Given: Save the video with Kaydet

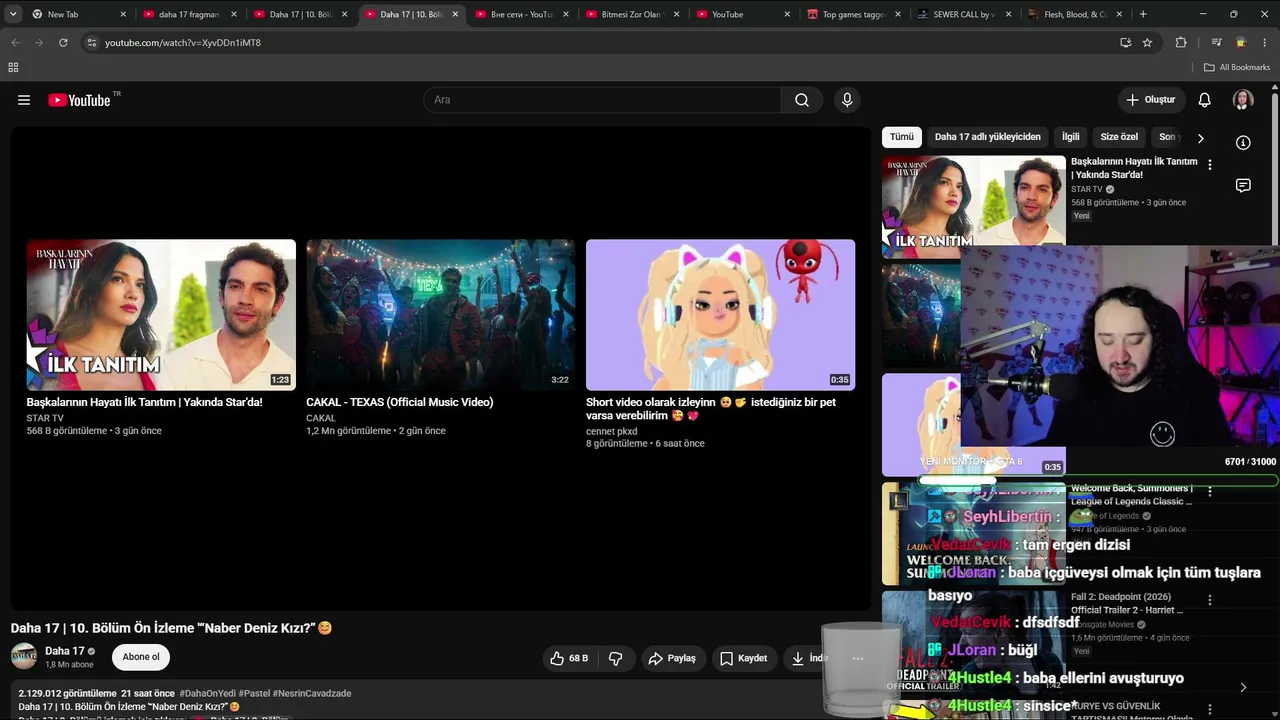Looking at the screenshot, I should pos(744,658).
